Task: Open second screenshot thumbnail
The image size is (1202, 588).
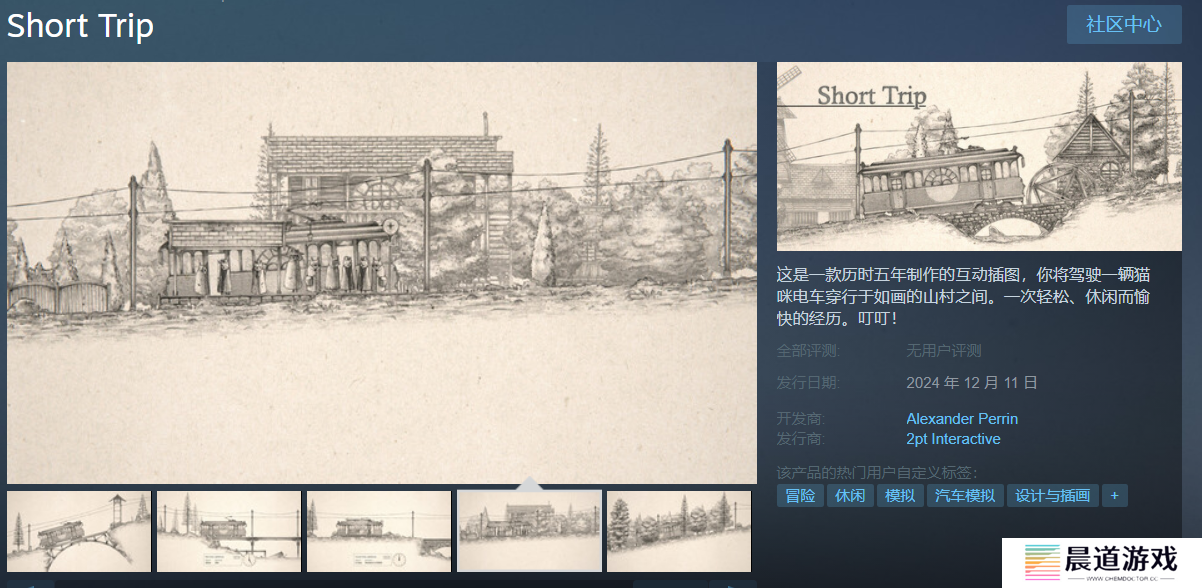Action: coord(229,531)
